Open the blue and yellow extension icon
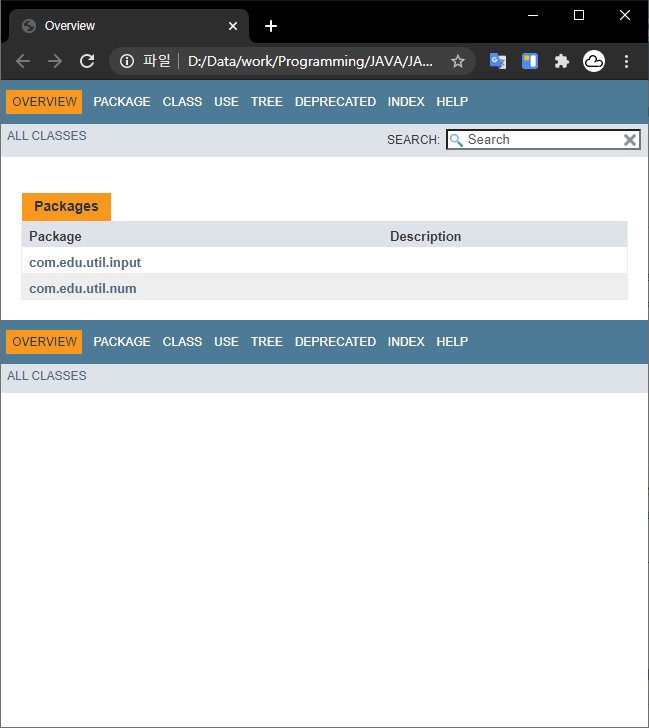The width and height of the screenshot is (649, 728). tap(530, 61)
